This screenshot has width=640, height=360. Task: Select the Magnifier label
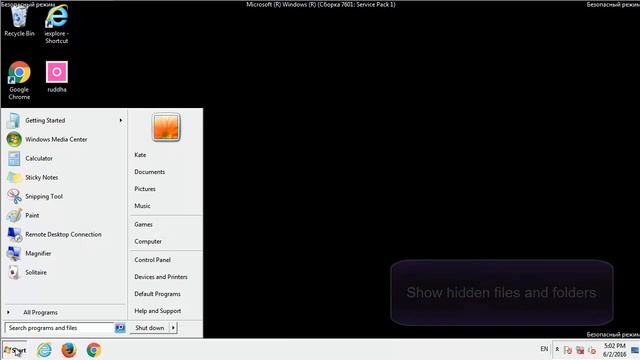(38, 253)
